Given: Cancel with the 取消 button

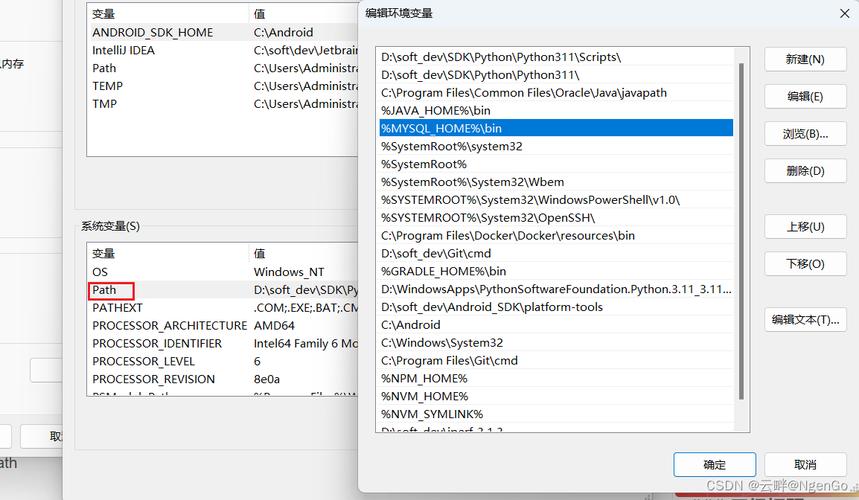Looking at the screenshot, I should pyautogui.click(x=805, y=464).
